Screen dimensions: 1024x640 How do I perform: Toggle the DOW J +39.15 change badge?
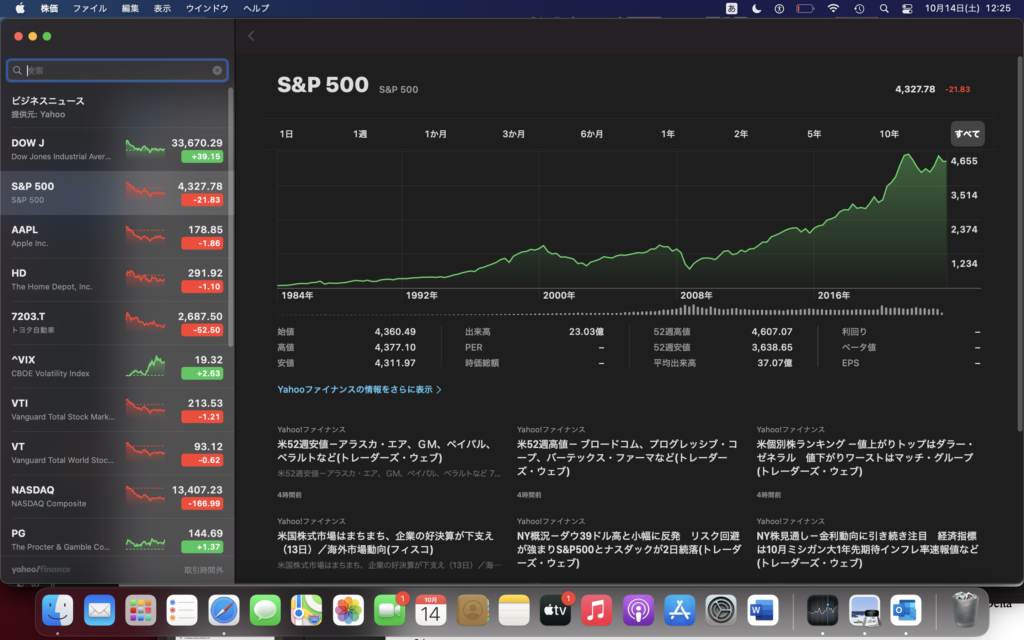(202, 157)
